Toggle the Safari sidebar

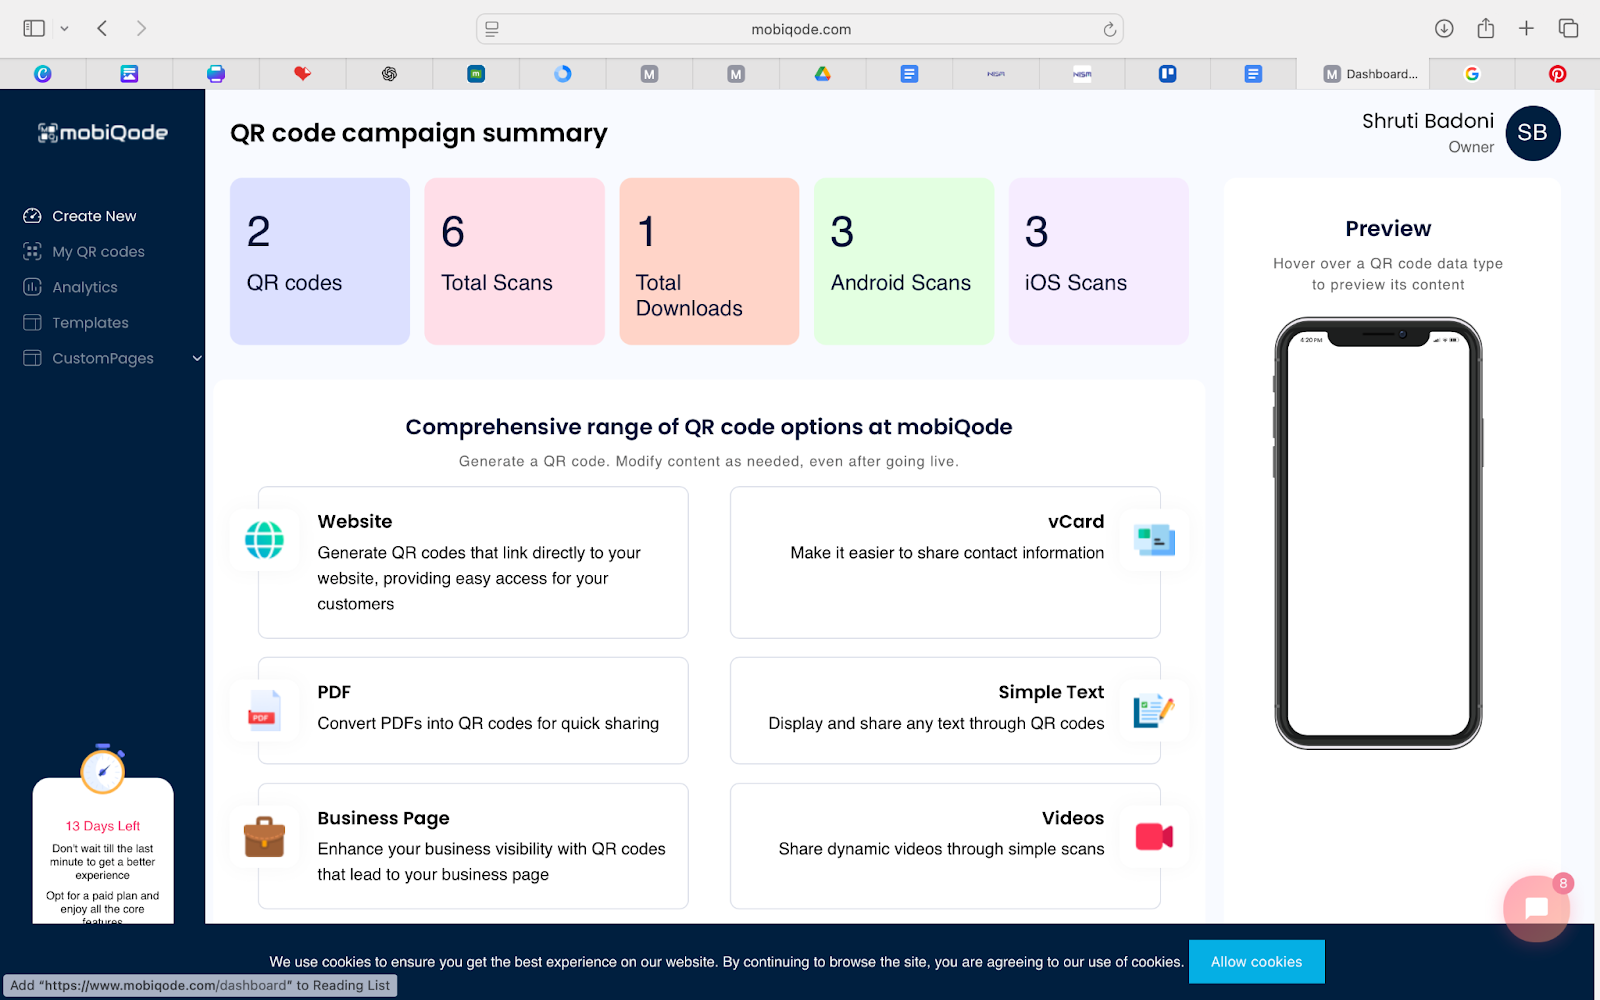pos(34,29)
